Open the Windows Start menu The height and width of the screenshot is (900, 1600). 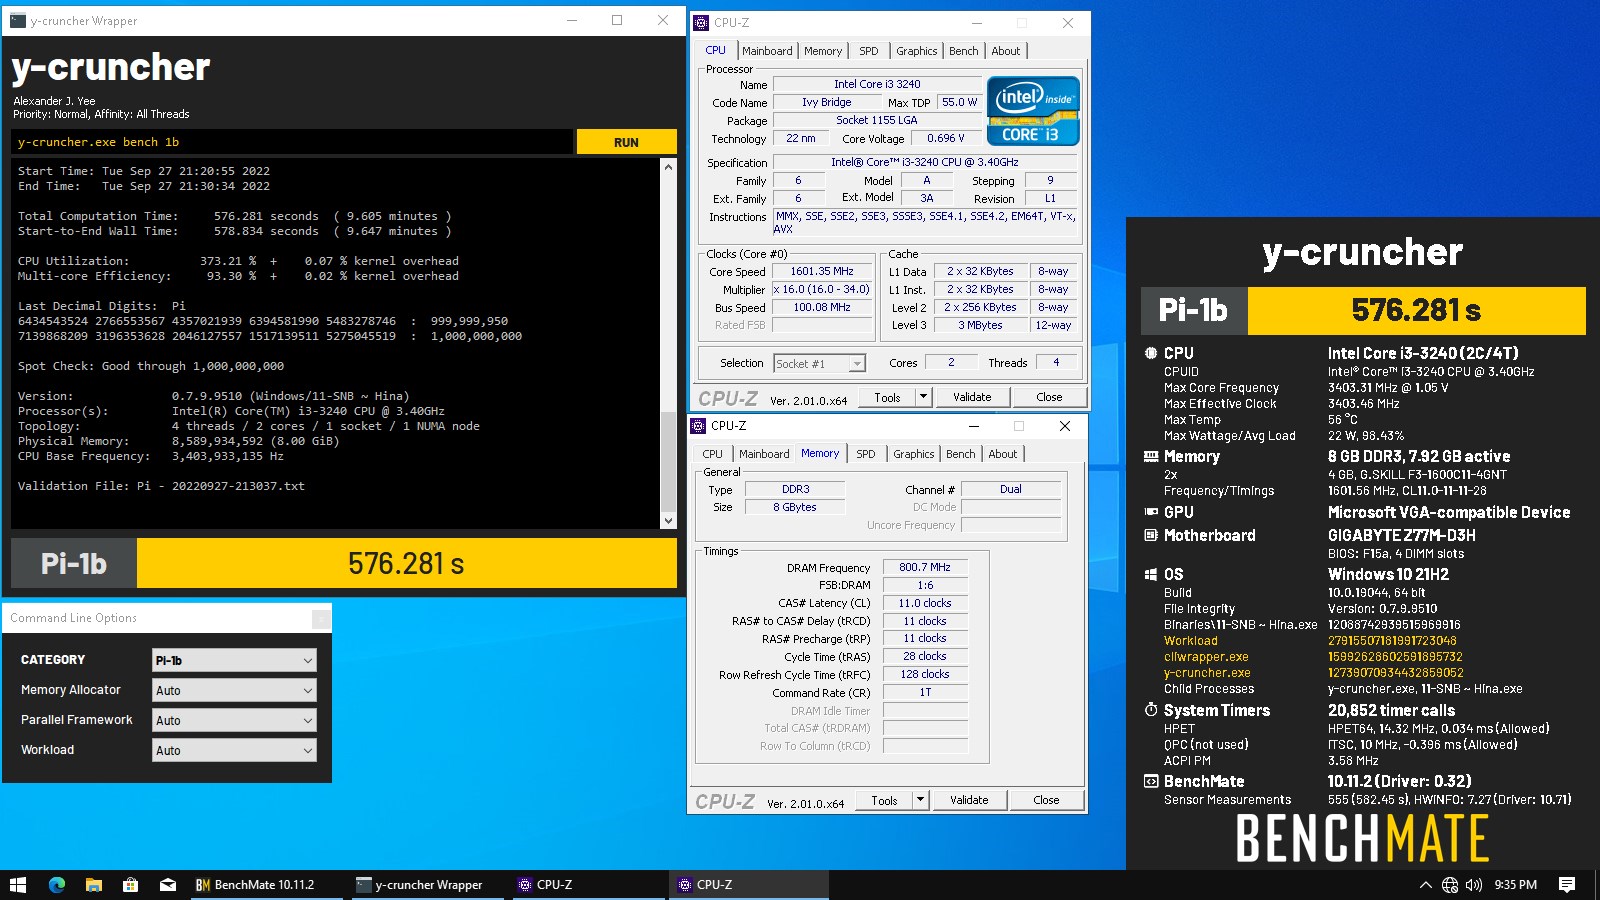pos(18,885)
